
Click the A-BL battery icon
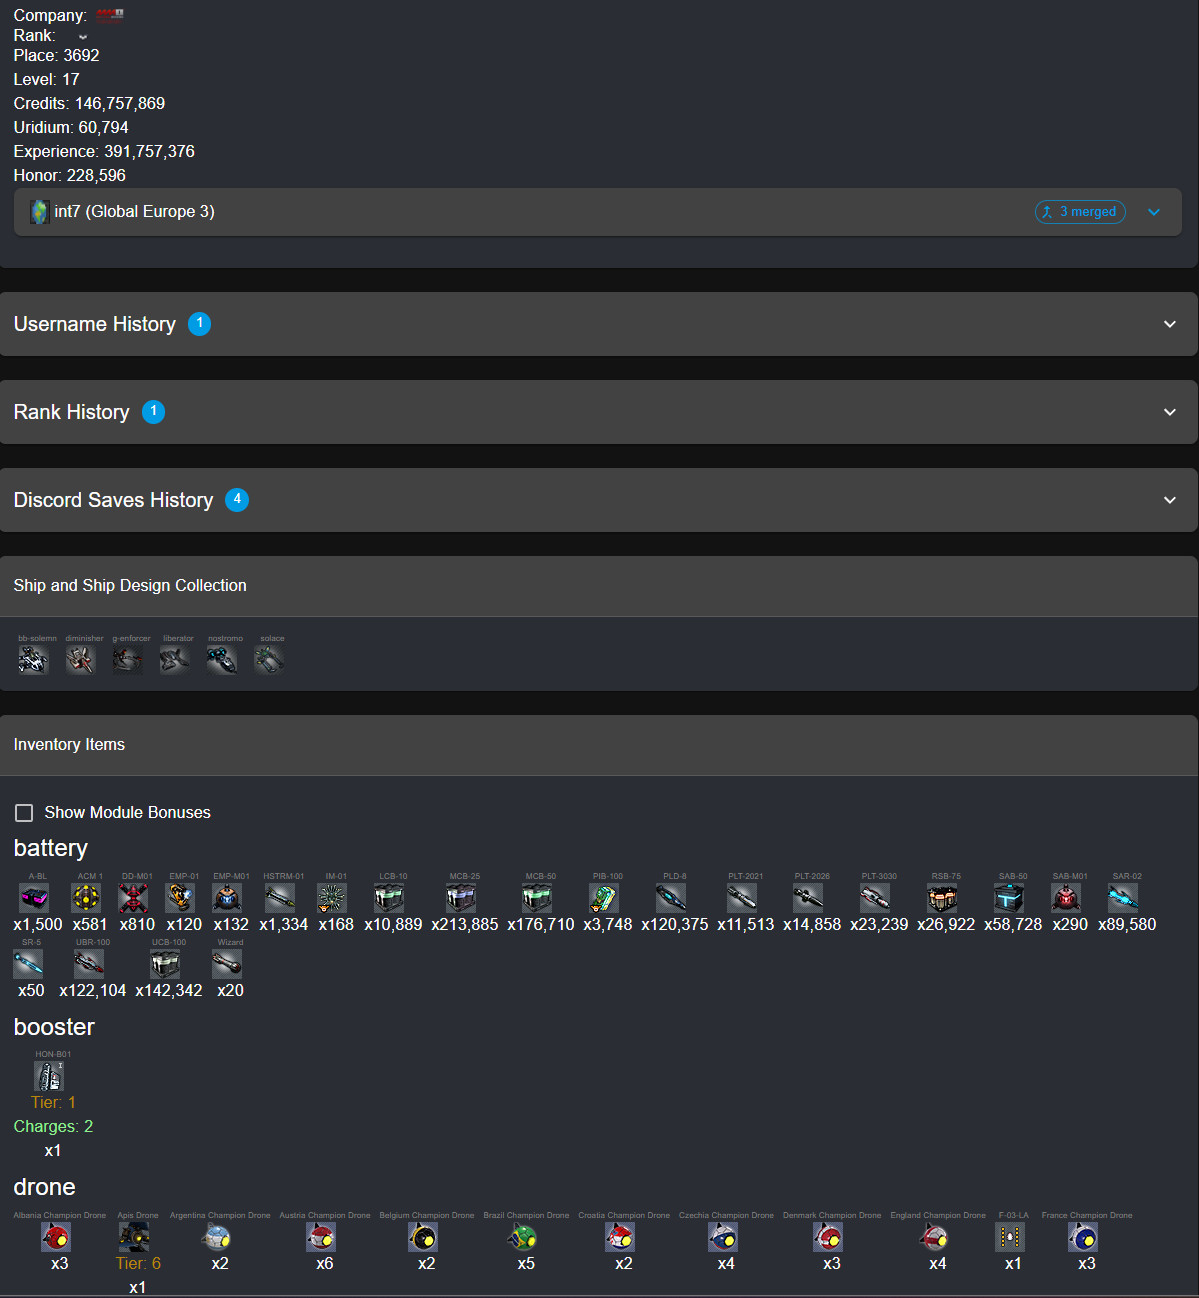coord(34,898)
